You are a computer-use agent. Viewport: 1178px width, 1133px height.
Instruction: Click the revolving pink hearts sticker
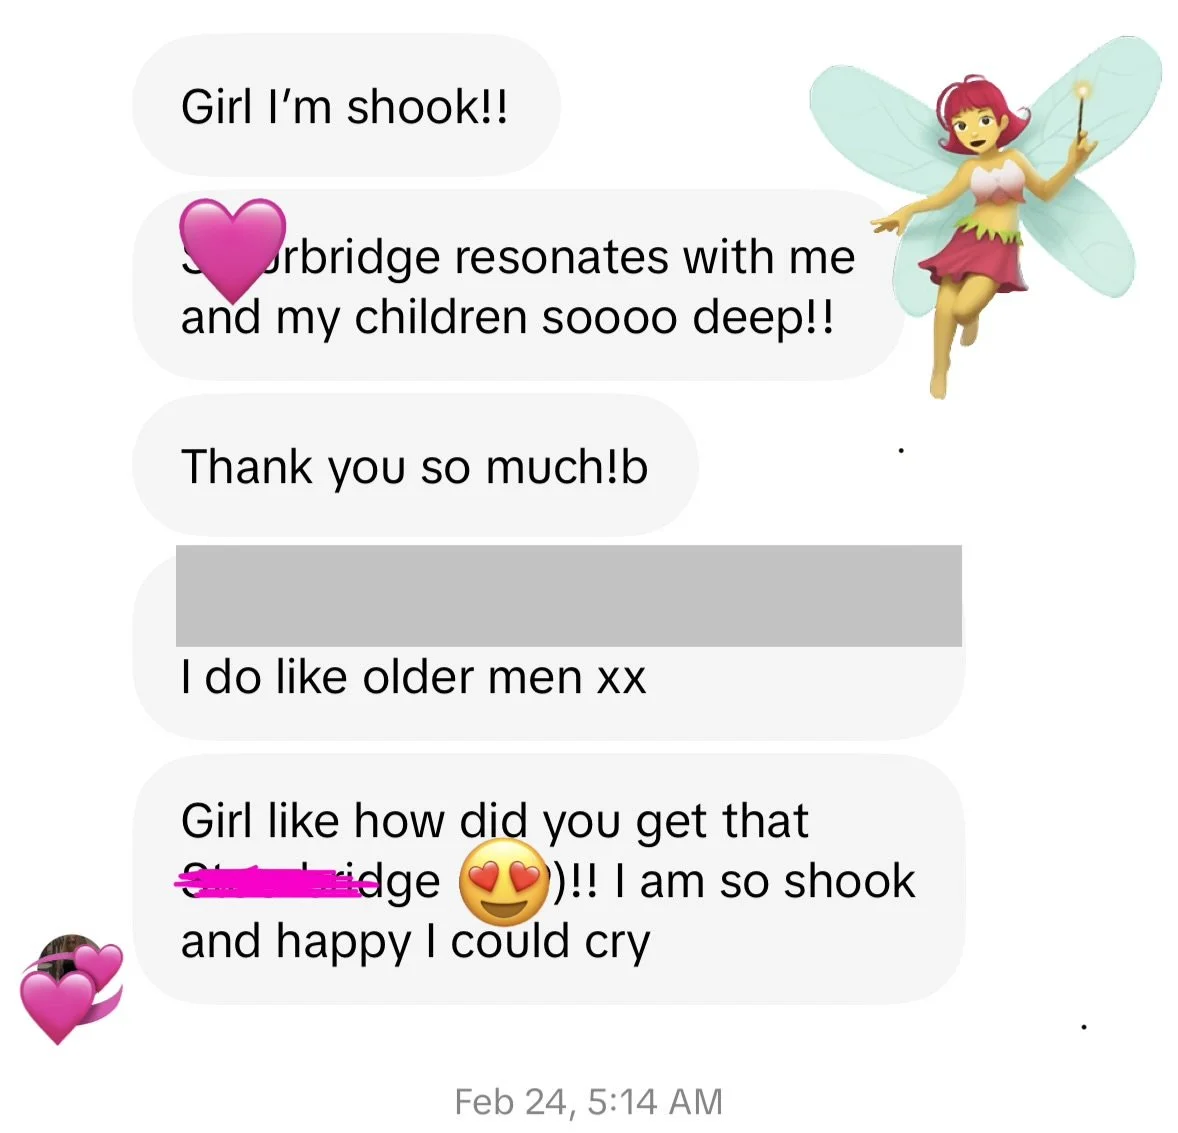coord(71,992)
